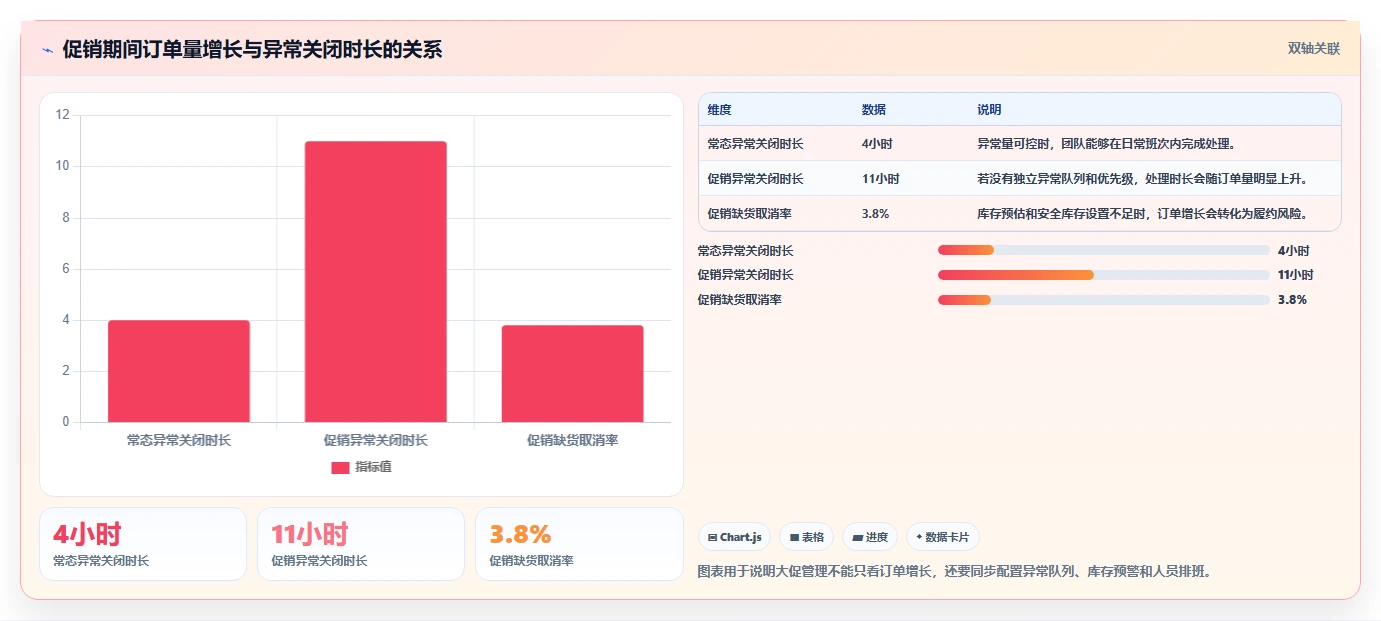Click the chart title 促销期间订单量增长与异常关闭时长的关系
Image resolution: width=1381 pixels, height=621 pixels.
click(x=252, y=50)
